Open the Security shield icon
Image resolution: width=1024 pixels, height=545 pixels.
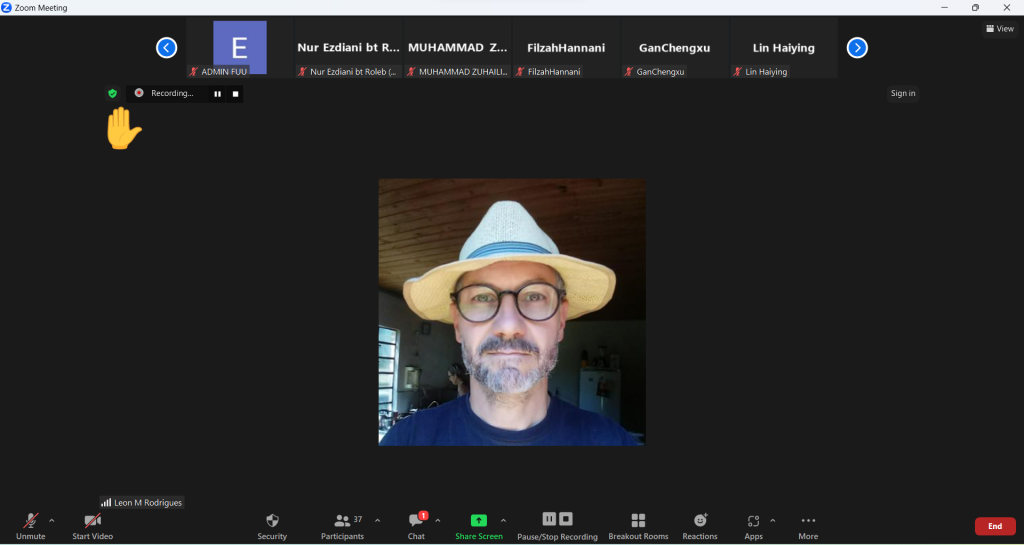(272, 521)
